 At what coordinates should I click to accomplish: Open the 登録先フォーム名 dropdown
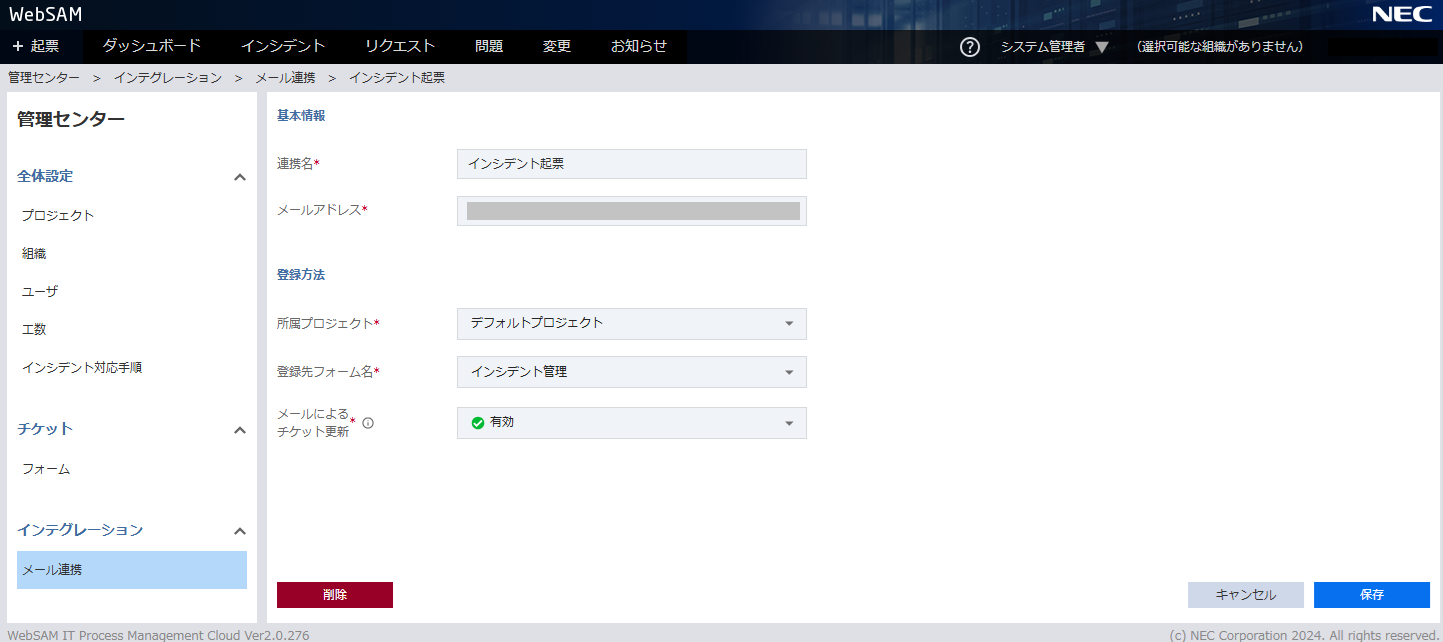pos(631,372)
